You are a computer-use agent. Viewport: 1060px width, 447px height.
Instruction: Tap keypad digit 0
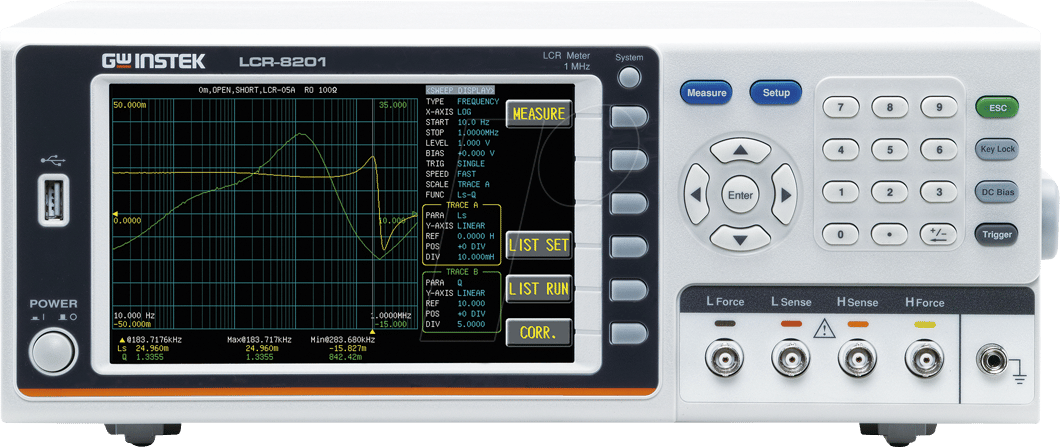pyautogui.click(x=840, y=234)
